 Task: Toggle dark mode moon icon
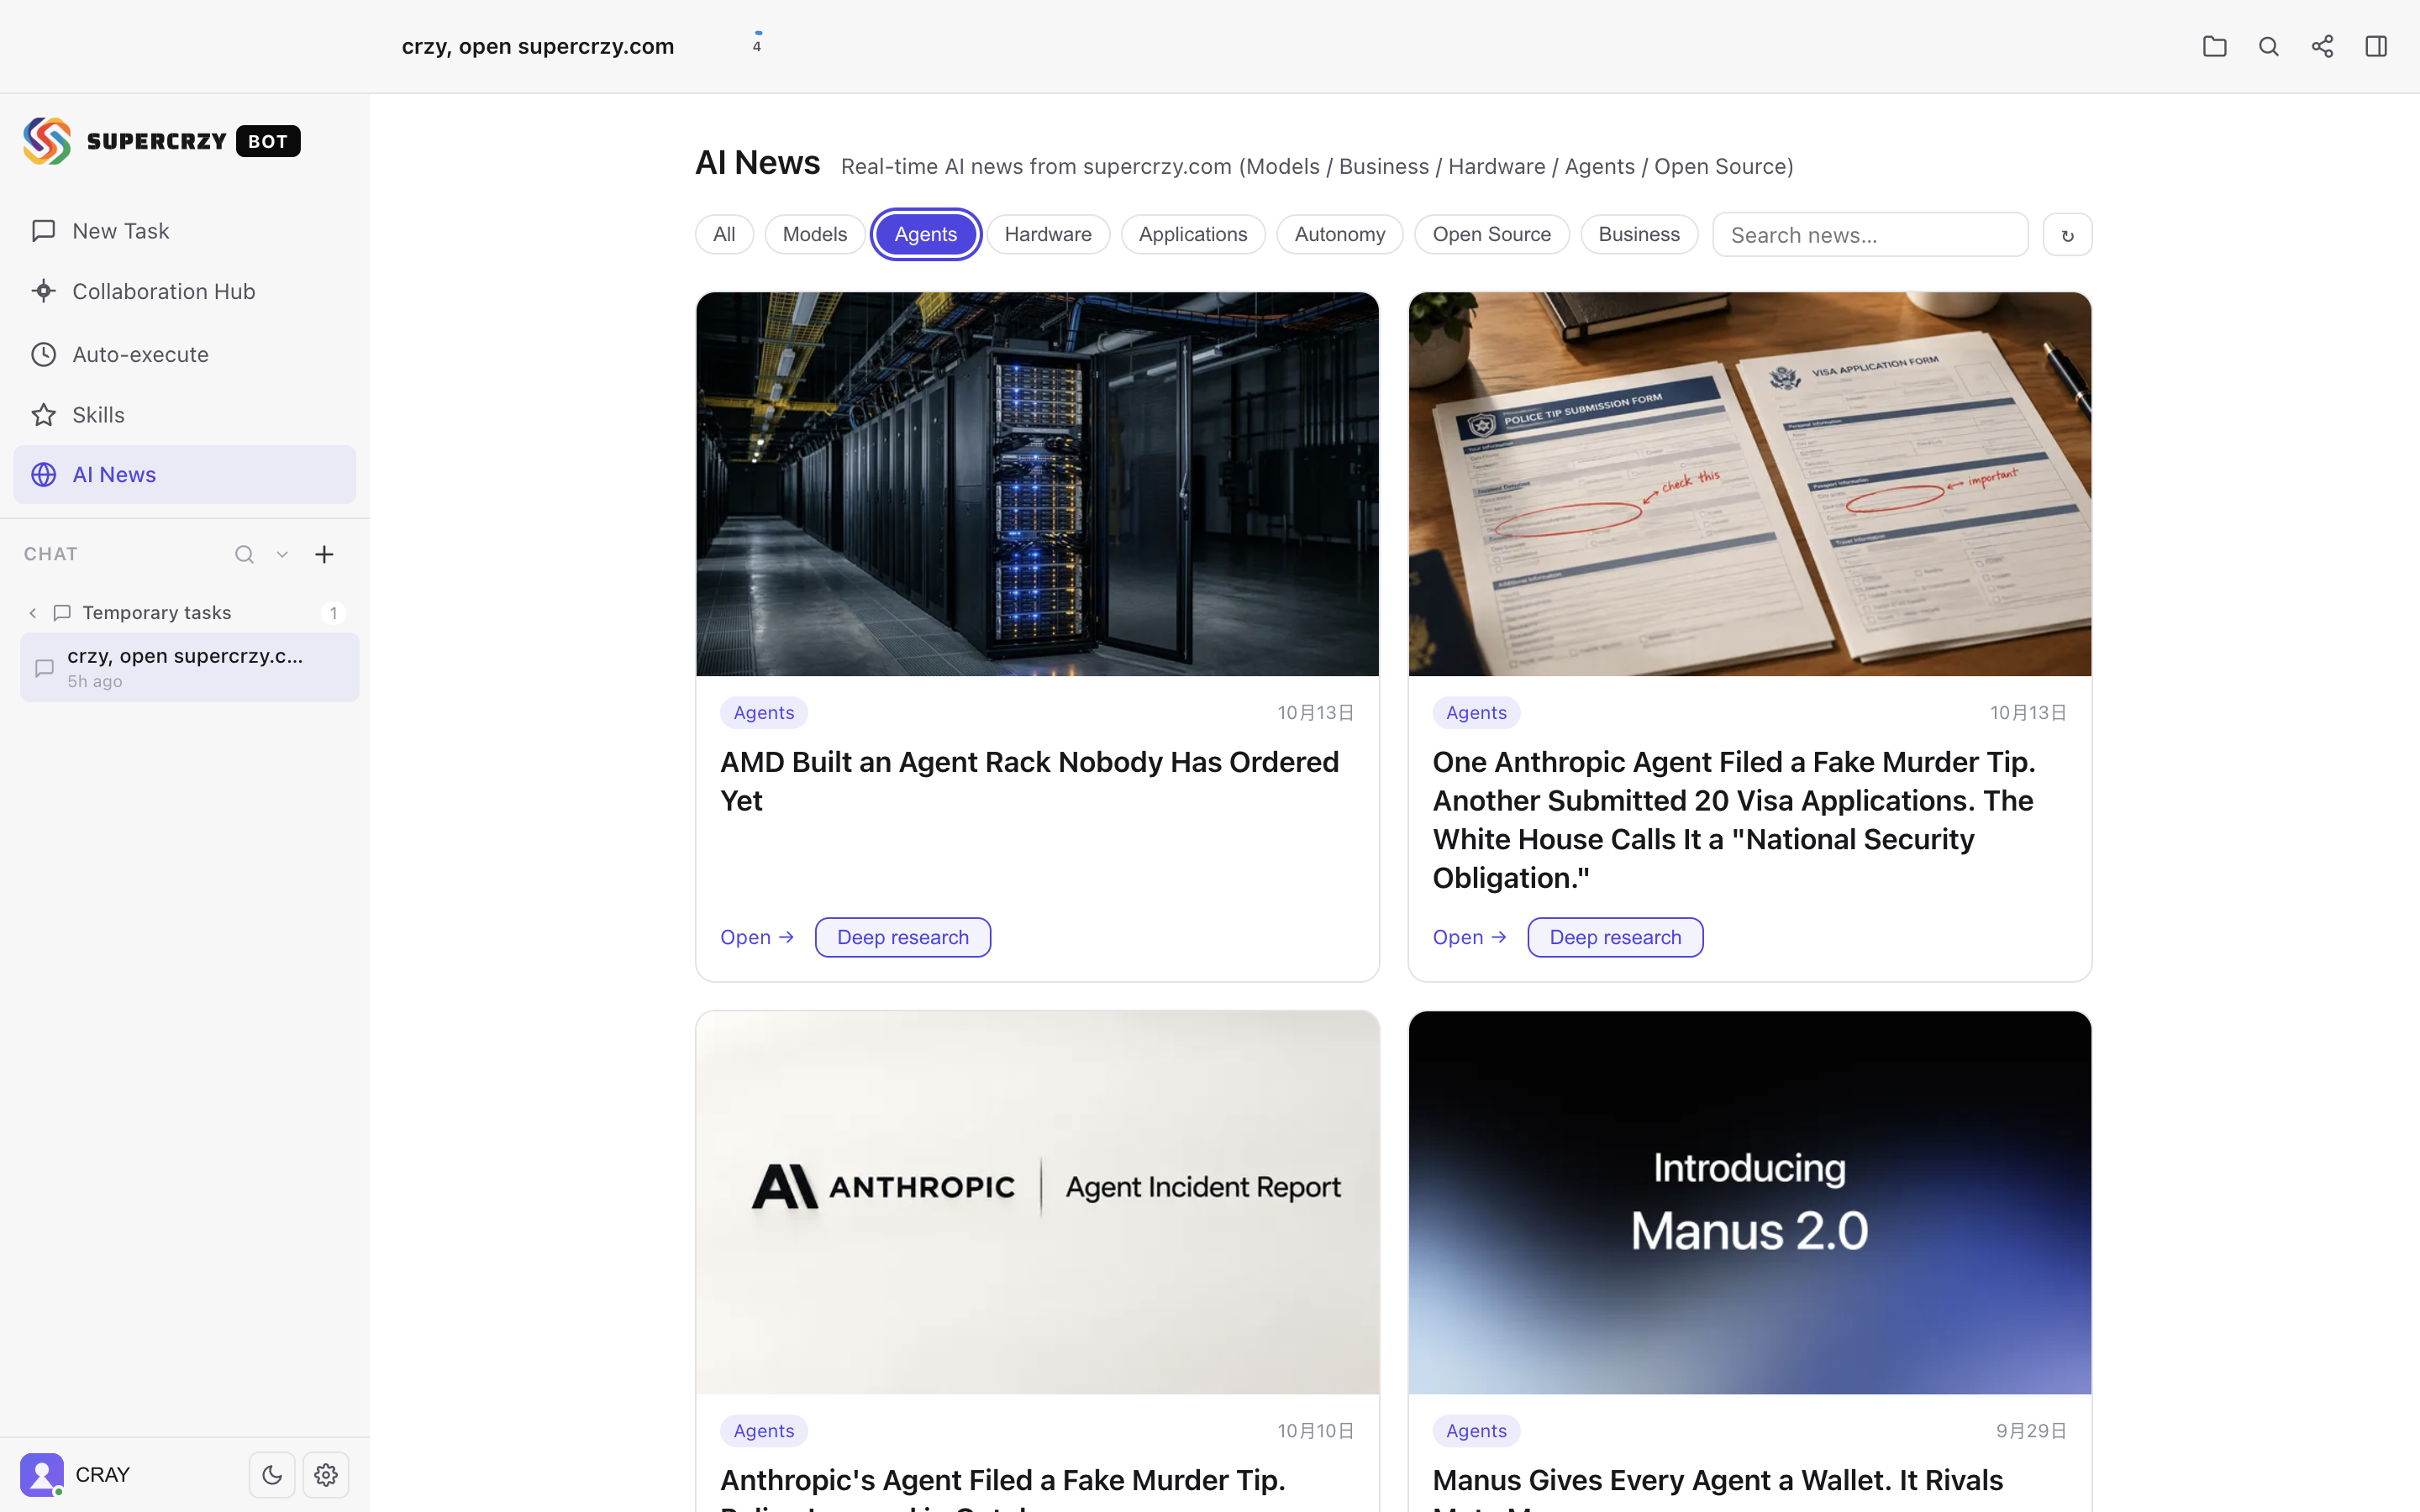pos(272,1474)
